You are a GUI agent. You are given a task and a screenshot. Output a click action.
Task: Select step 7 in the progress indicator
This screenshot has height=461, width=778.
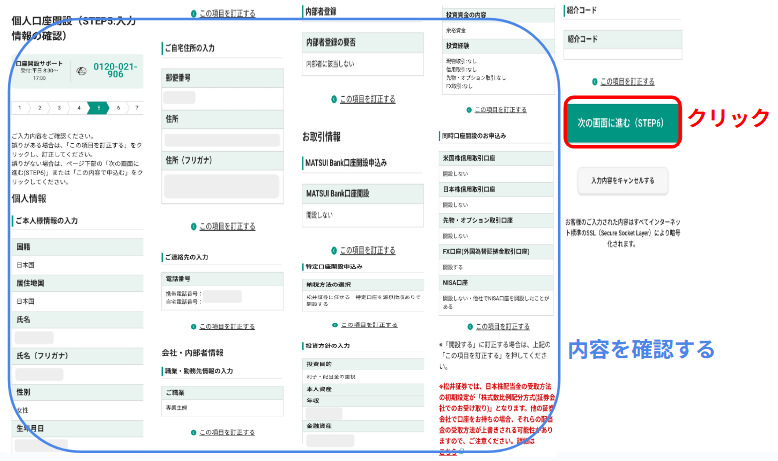pos(135,107)
